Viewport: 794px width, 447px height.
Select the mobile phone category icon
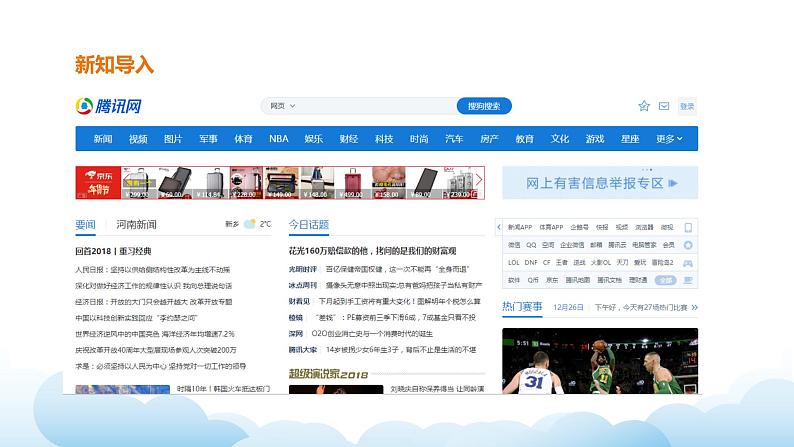coord(688,228)
